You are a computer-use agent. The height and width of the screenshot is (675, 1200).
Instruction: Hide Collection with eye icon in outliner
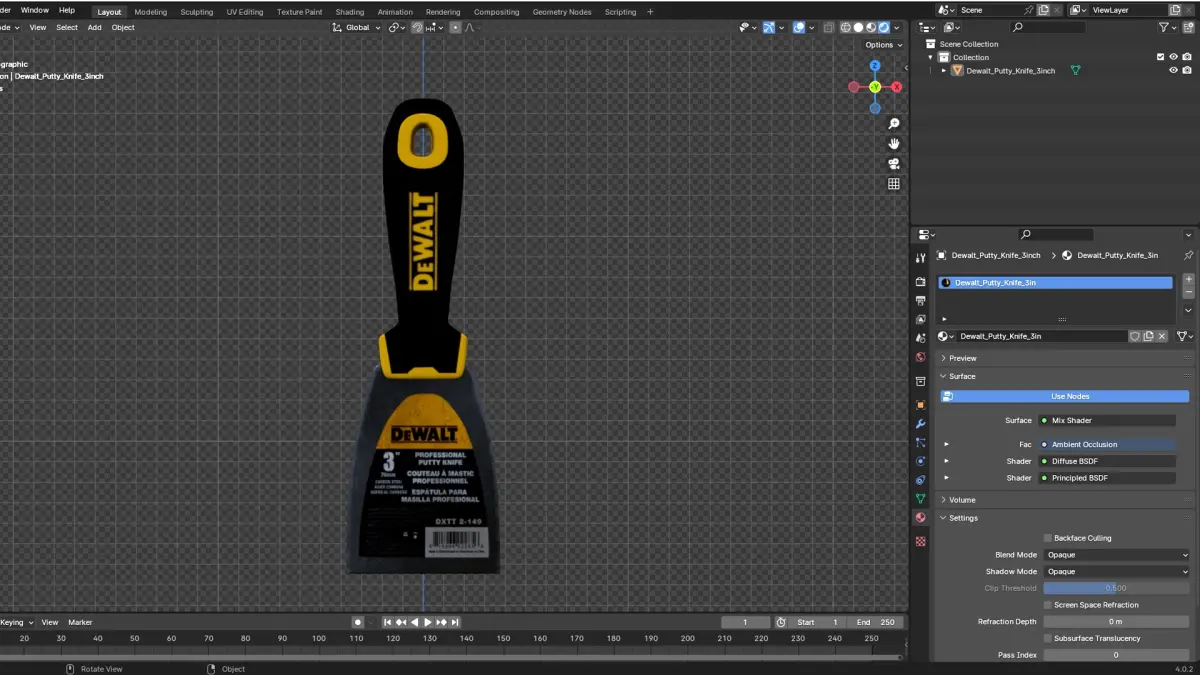click(1174, 57)
